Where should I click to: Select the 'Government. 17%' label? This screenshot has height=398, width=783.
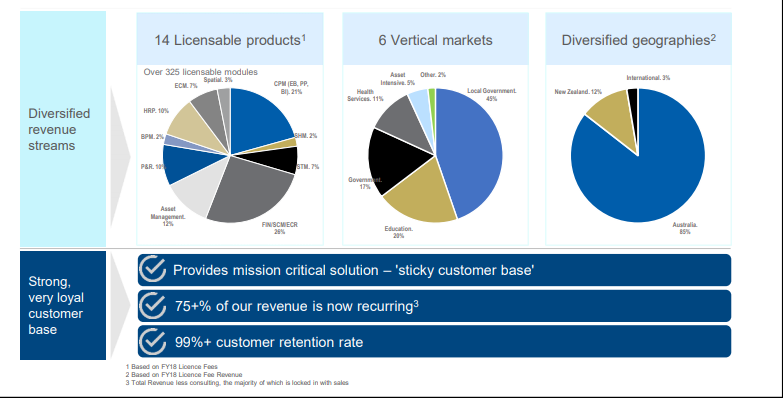(x=365, y=183)
